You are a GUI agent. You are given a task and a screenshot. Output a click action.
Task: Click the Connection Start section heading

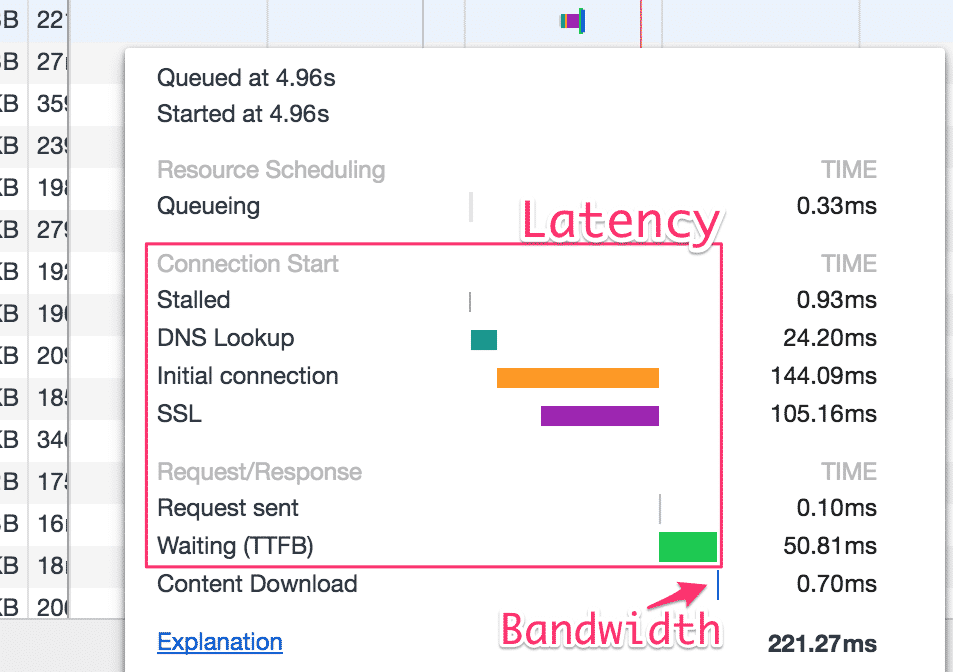tap(248, 264)
